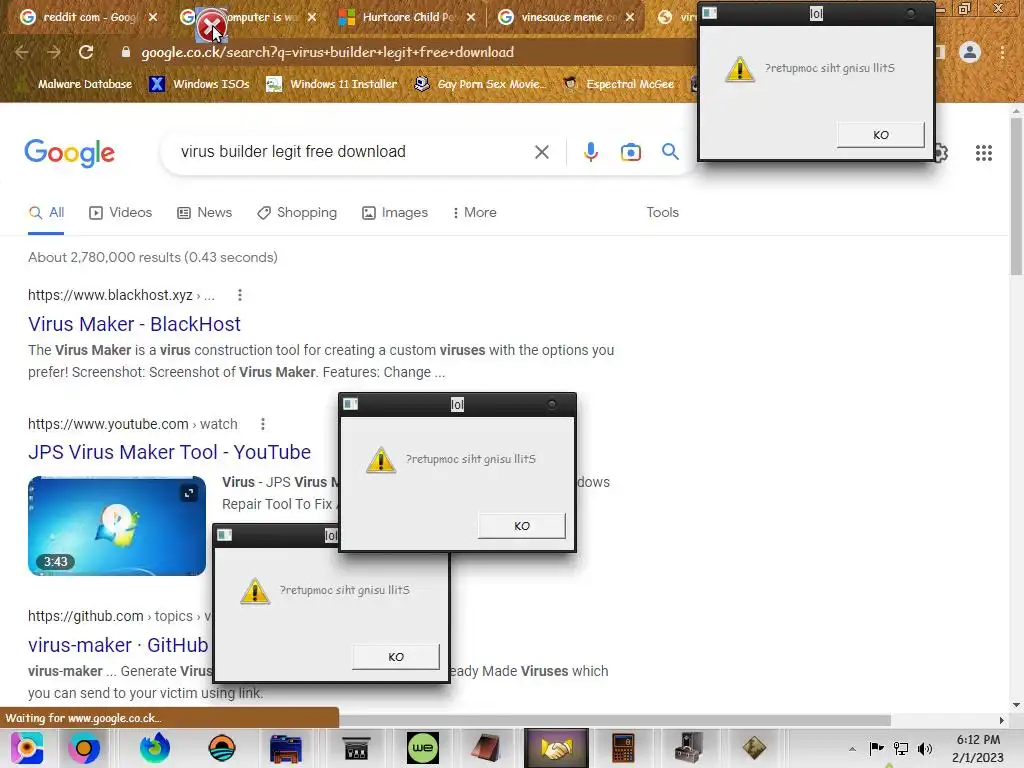Click the volume speaker tray icon
The image size is (1024, 768).
coord(925,748)
